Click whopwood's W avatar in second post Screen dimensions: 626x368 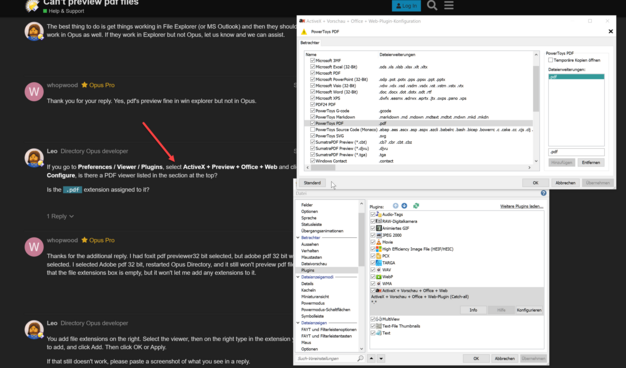pyautogui.click(x=34, y=92)
